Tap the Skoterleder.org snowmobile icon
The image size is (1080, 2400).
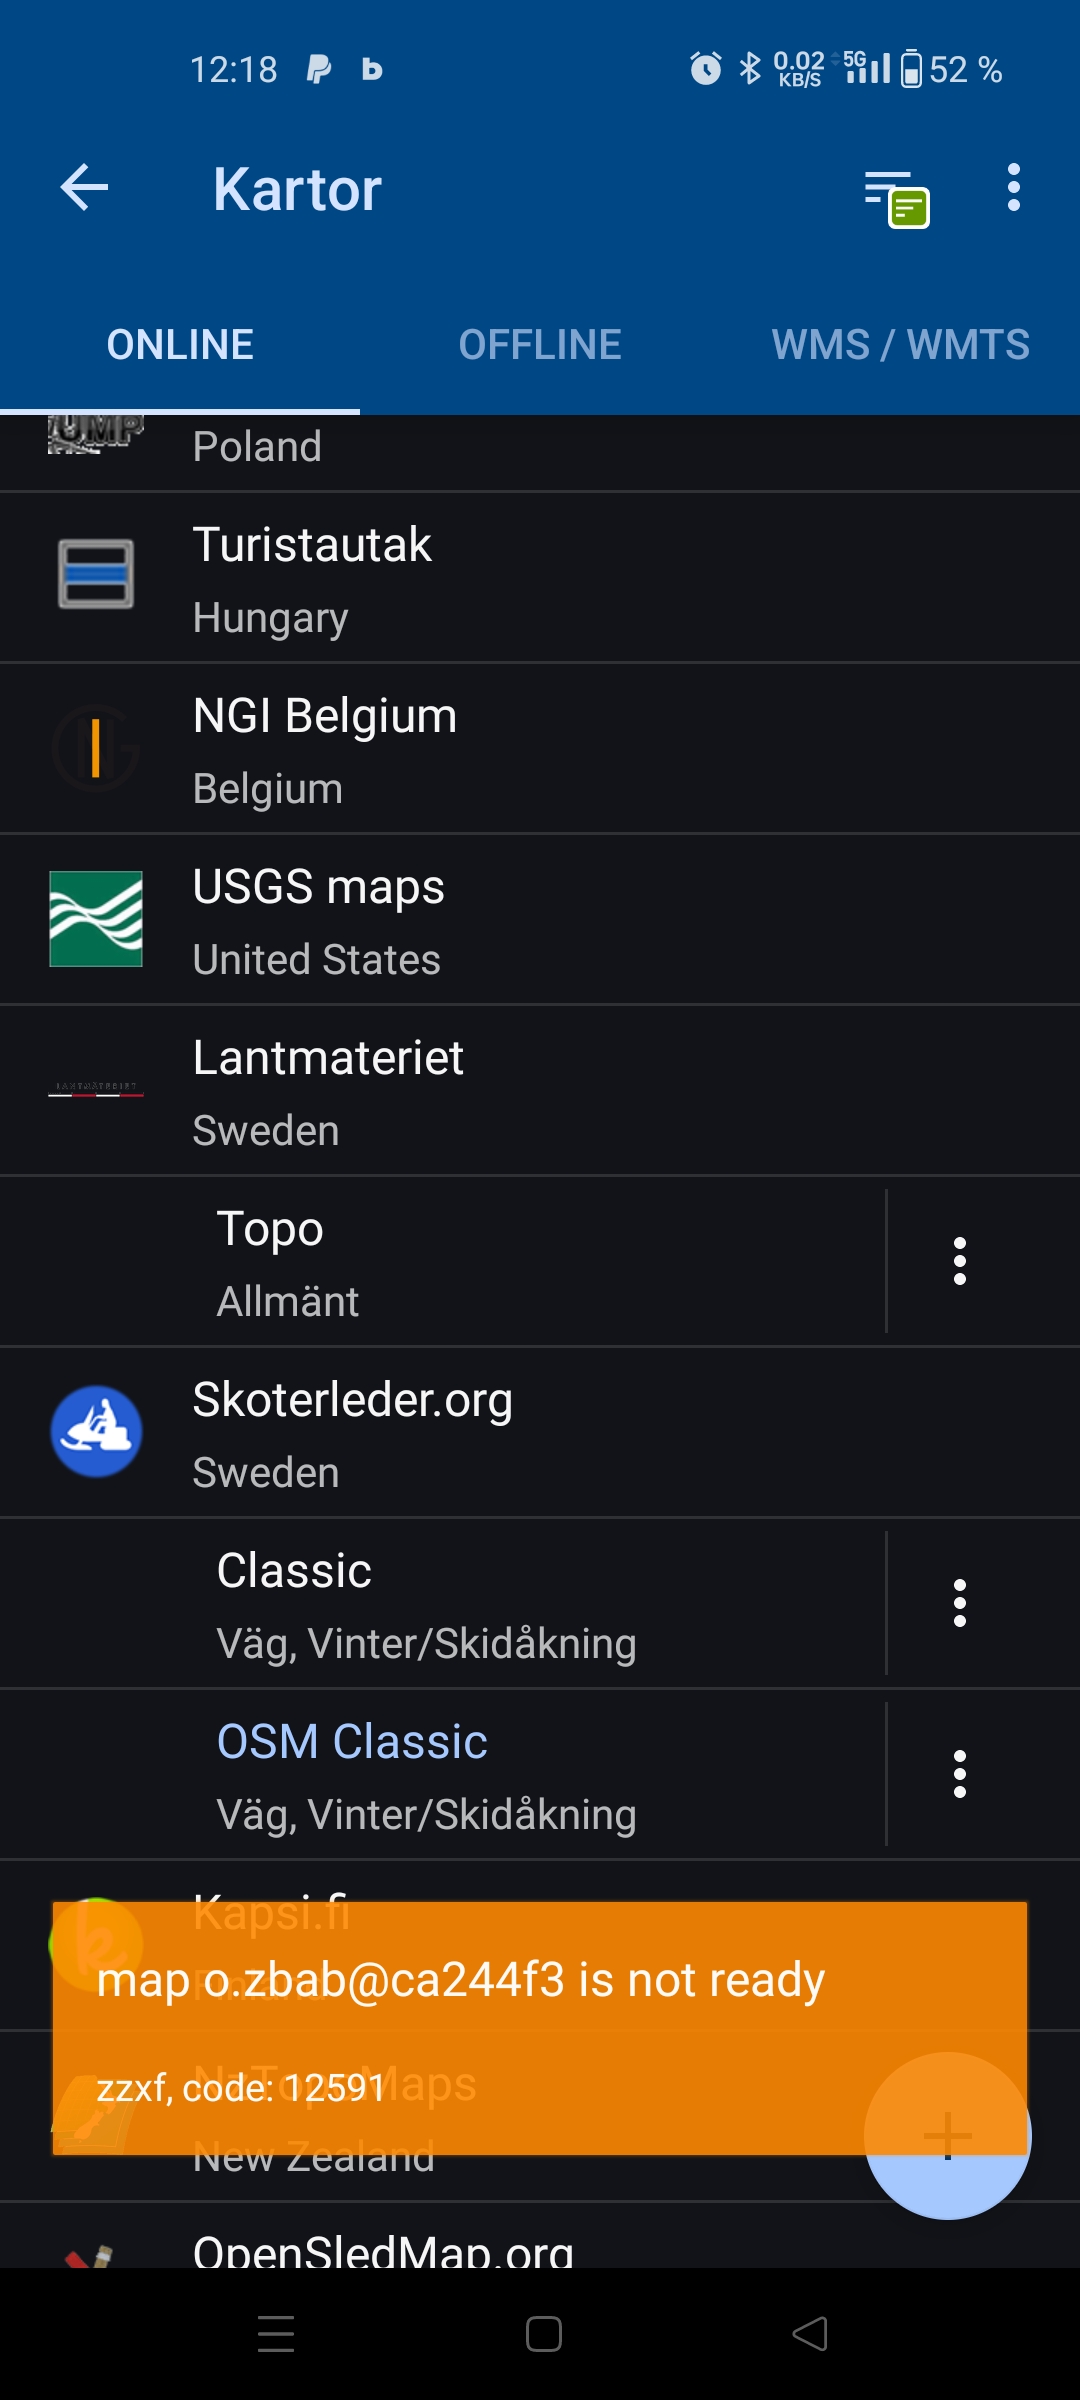pos(96,1431)
